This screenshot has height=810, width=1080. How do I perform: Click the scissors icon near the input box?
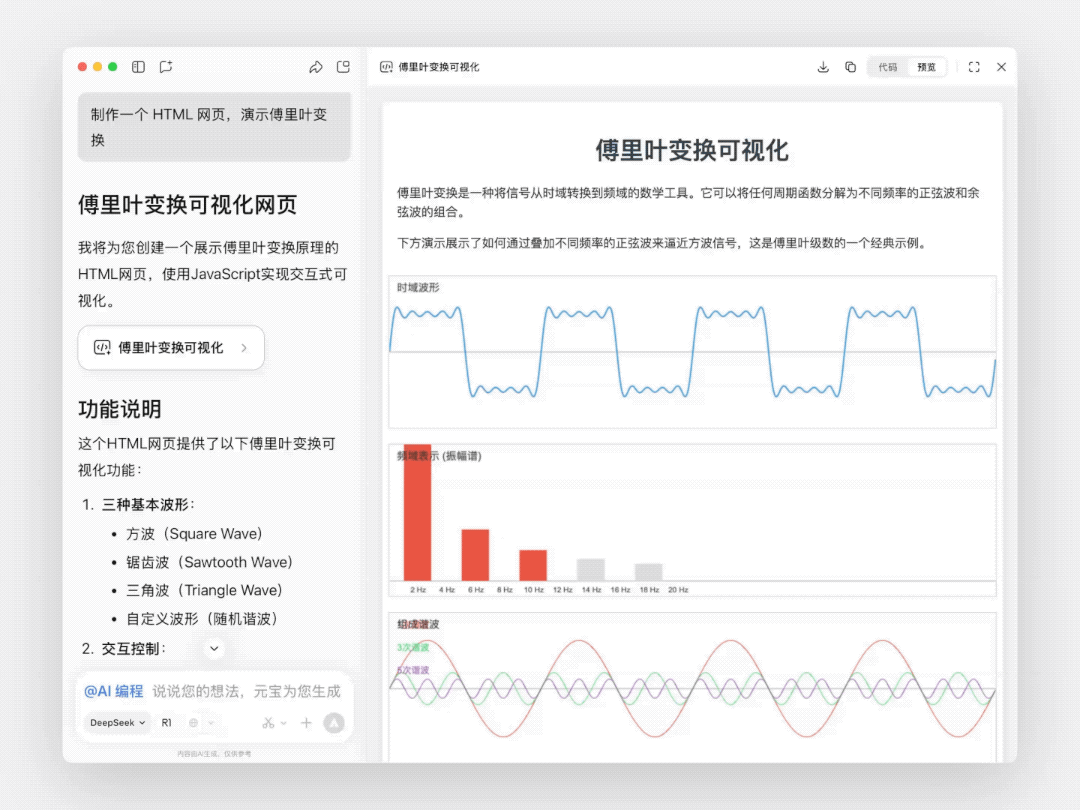click(x=268, y=723)
